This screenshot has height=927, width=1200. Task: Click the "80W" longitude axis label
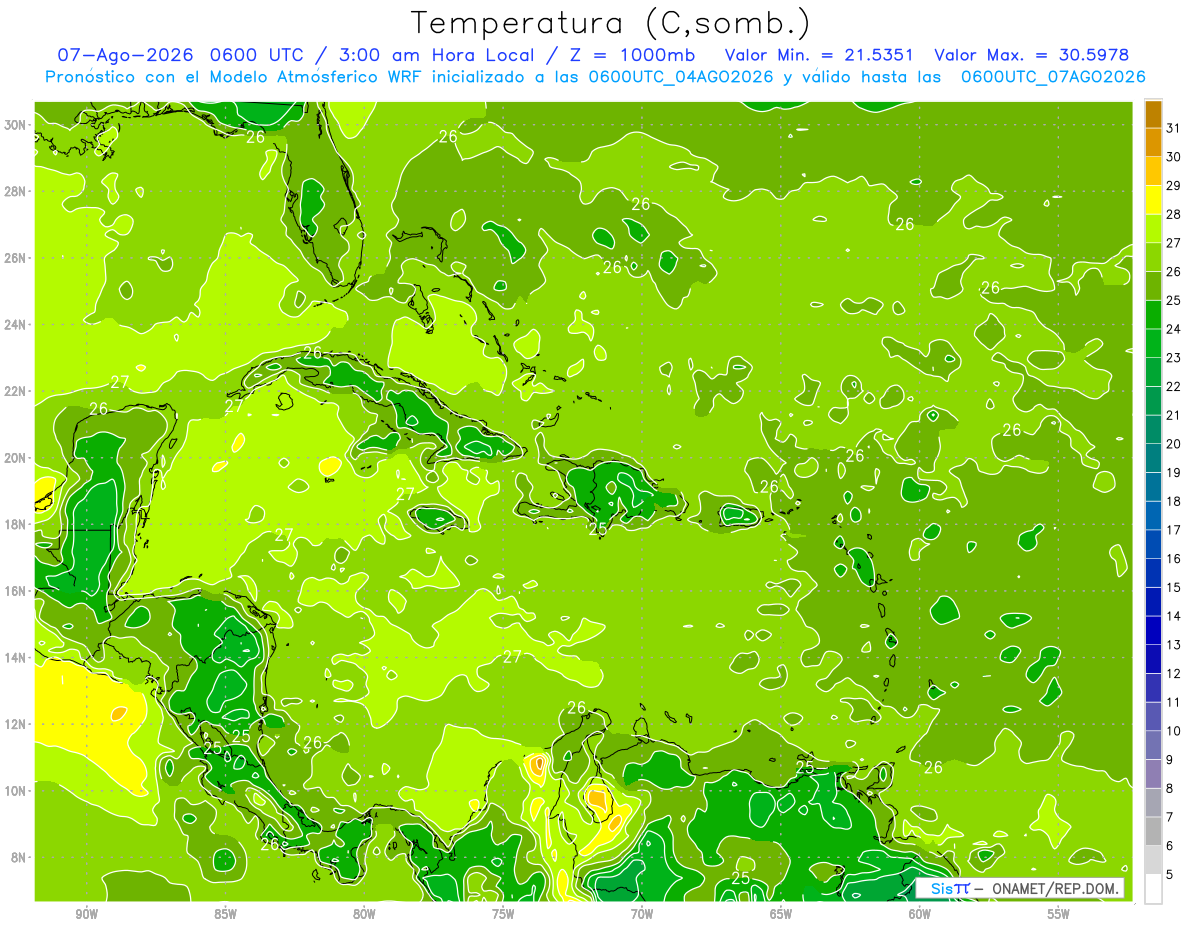364,914
